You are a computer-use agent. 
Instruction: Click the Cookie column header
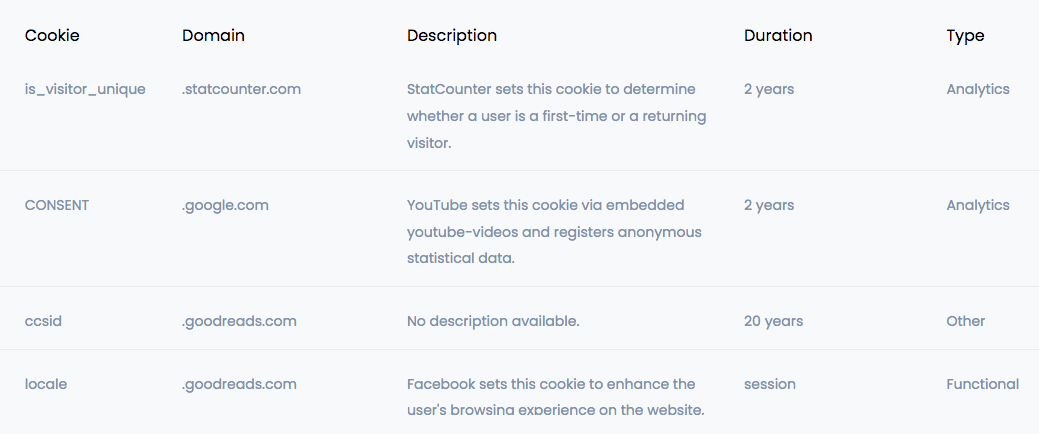(x=52, y=35)
